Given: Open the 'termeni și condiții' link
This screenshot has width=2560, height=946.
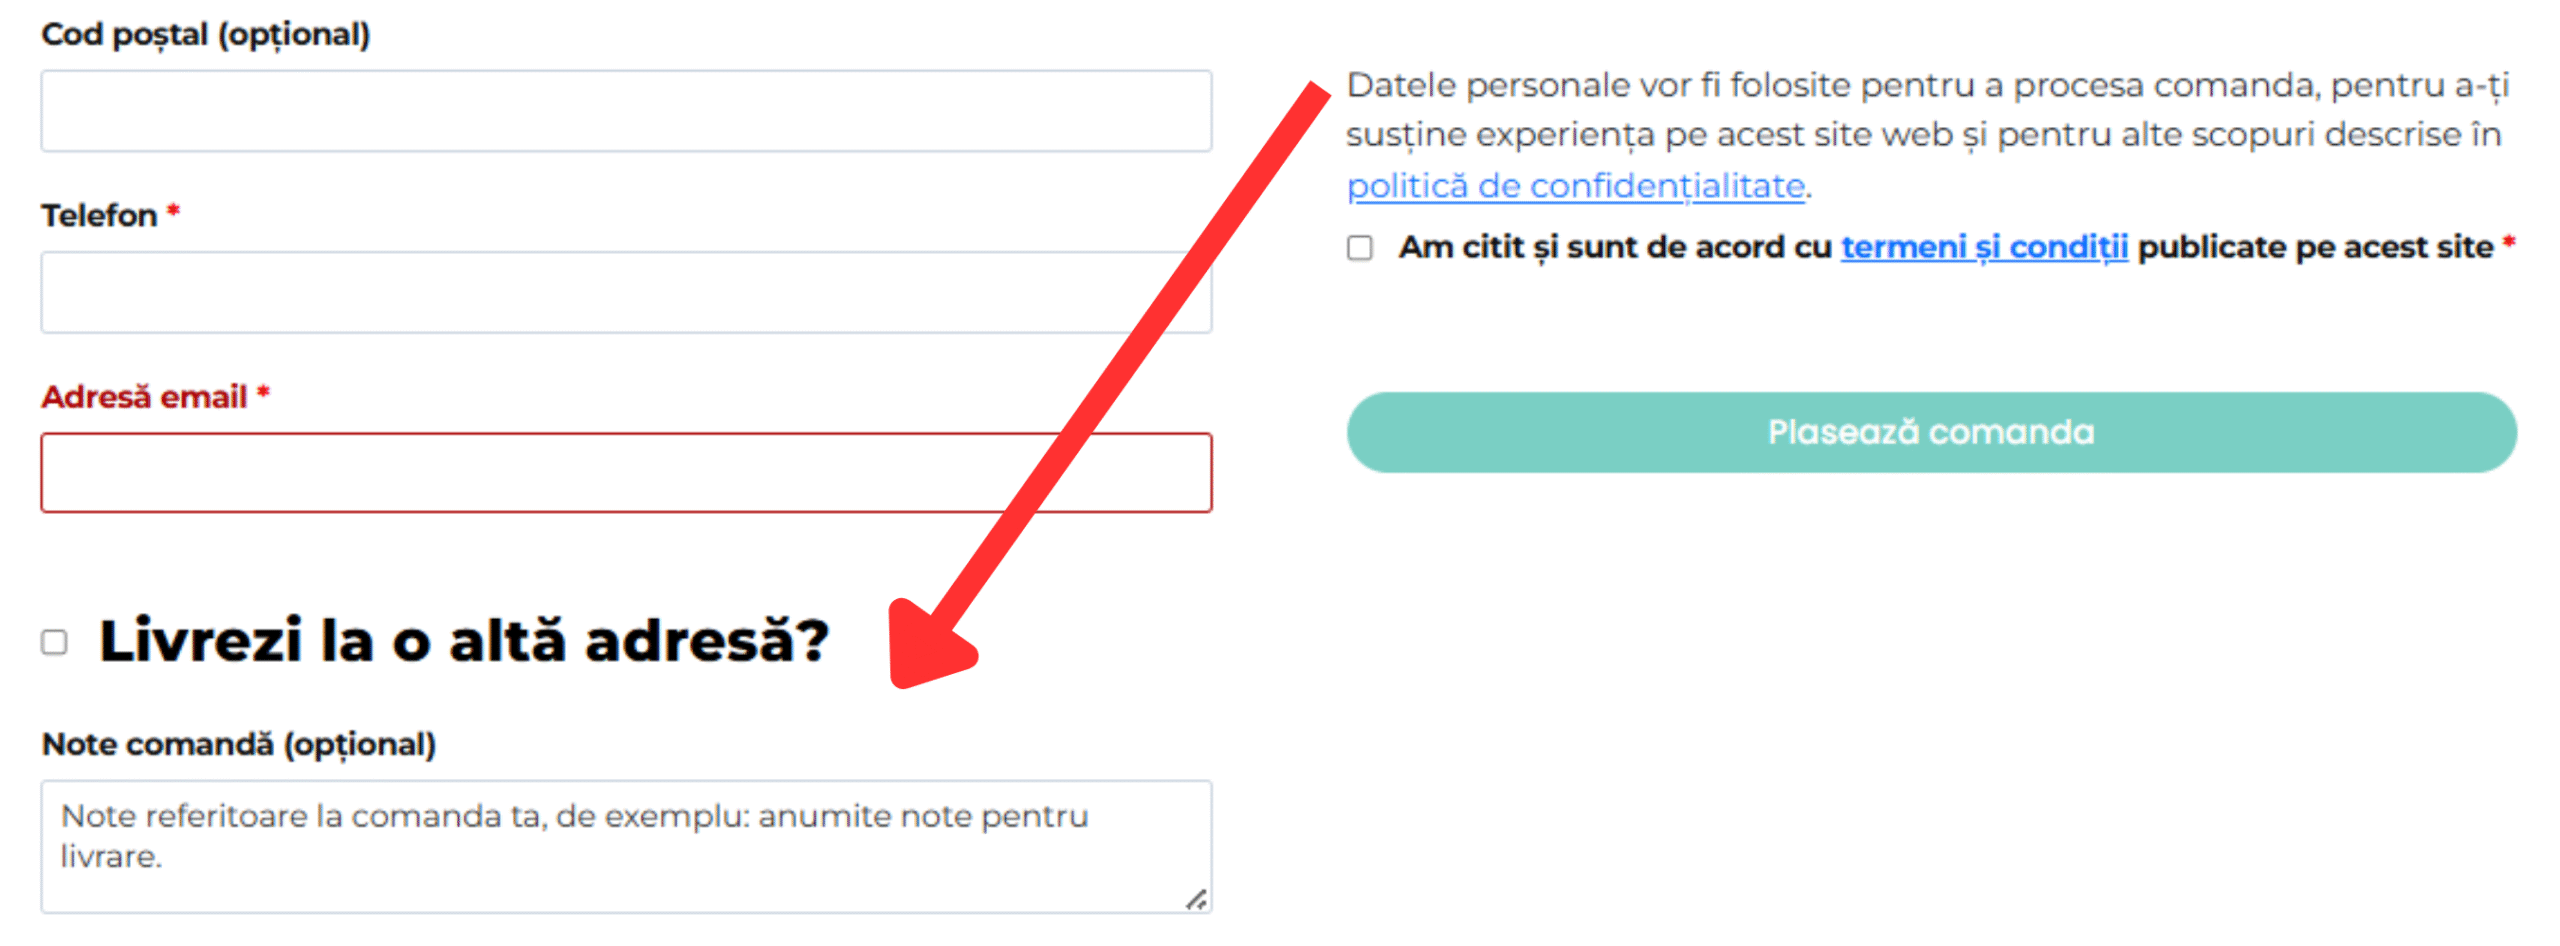Looking at the screenshot, I should point(1984,247).
